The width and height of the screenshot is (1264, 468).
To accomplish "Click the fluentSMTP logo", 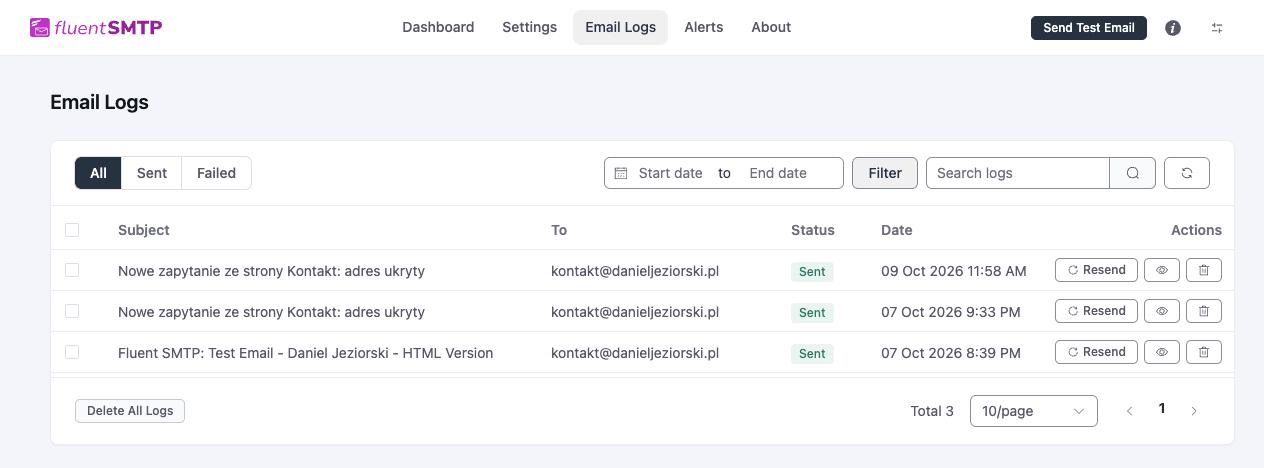I will (96, 27).
